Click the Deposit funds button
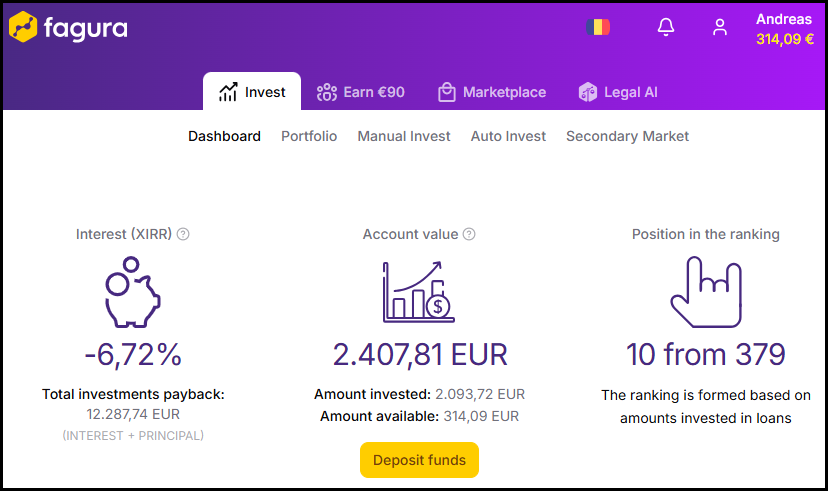The image size is (828, 491). [x=419, y=460]
